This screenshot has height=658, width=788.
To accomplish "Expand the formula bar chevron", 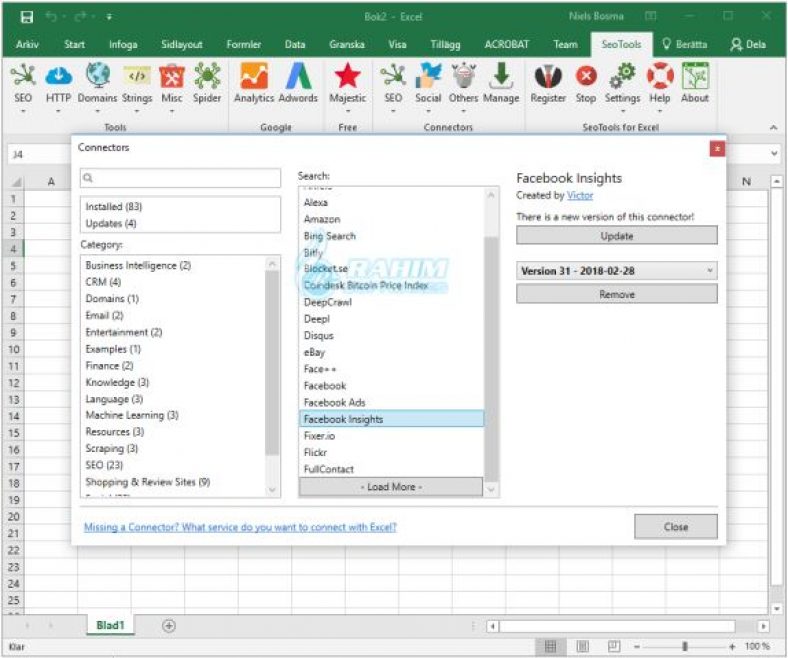I will pos(774,153).
